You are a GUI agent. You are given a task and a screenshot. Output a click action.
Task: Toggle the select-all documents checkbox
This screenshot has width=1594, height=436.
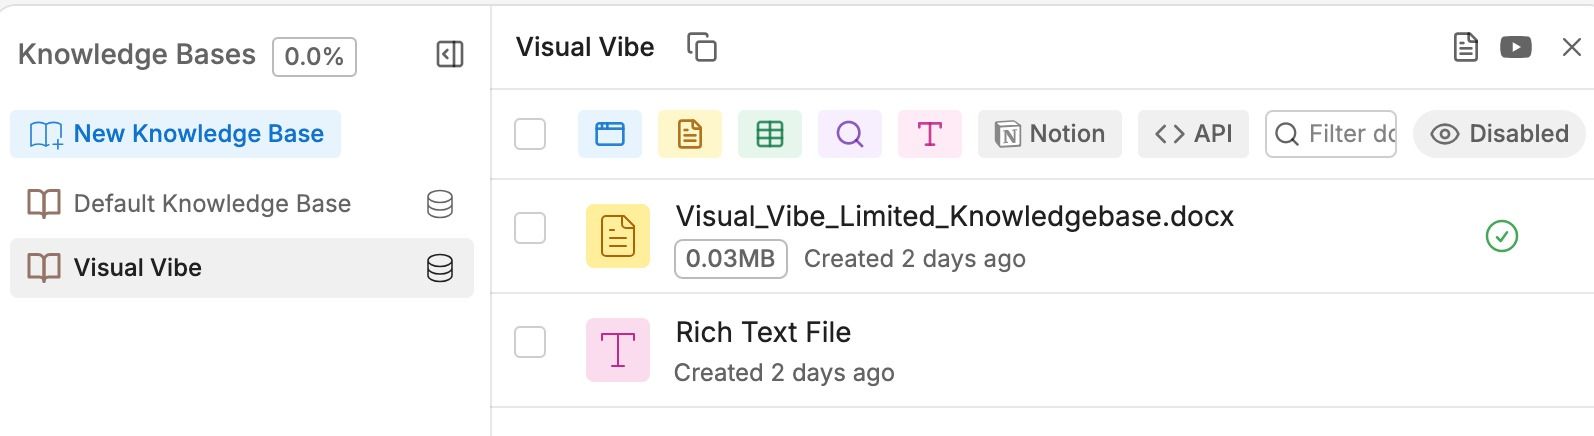[x=530, y=134]
